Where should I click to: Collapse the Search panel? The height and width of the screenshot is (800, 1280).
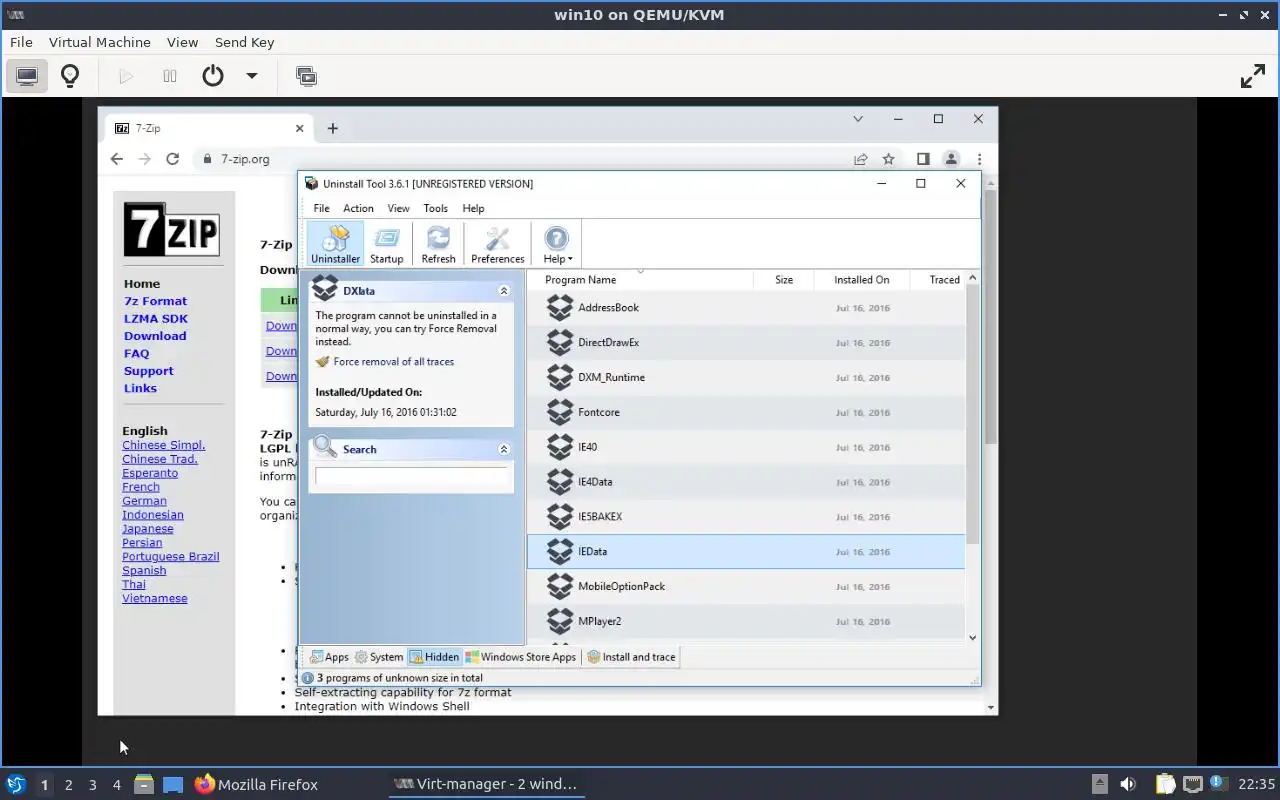pos(504,449)
